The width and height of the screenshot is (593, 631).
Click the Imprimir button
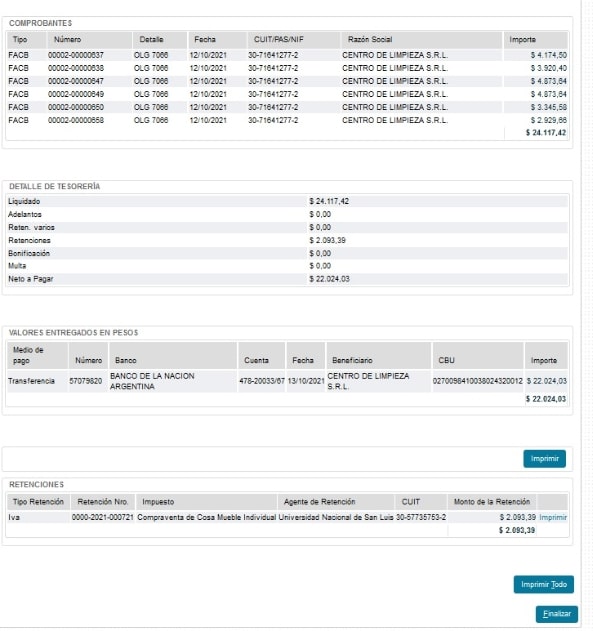pyautogui.click(x=544, y=459)
